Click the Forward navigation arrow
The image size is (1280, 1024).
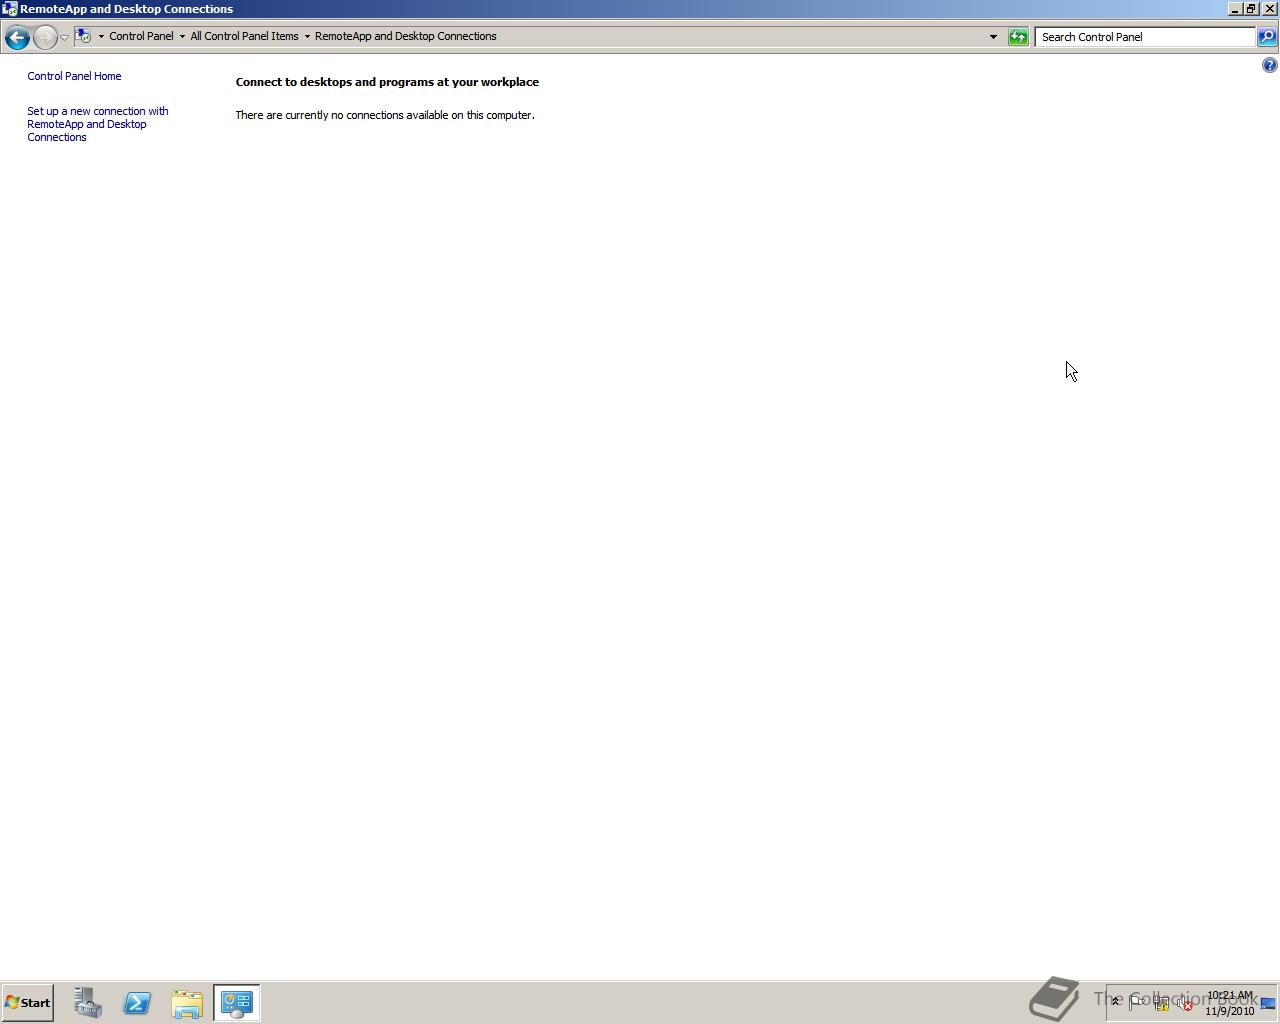tap(45, 38)
